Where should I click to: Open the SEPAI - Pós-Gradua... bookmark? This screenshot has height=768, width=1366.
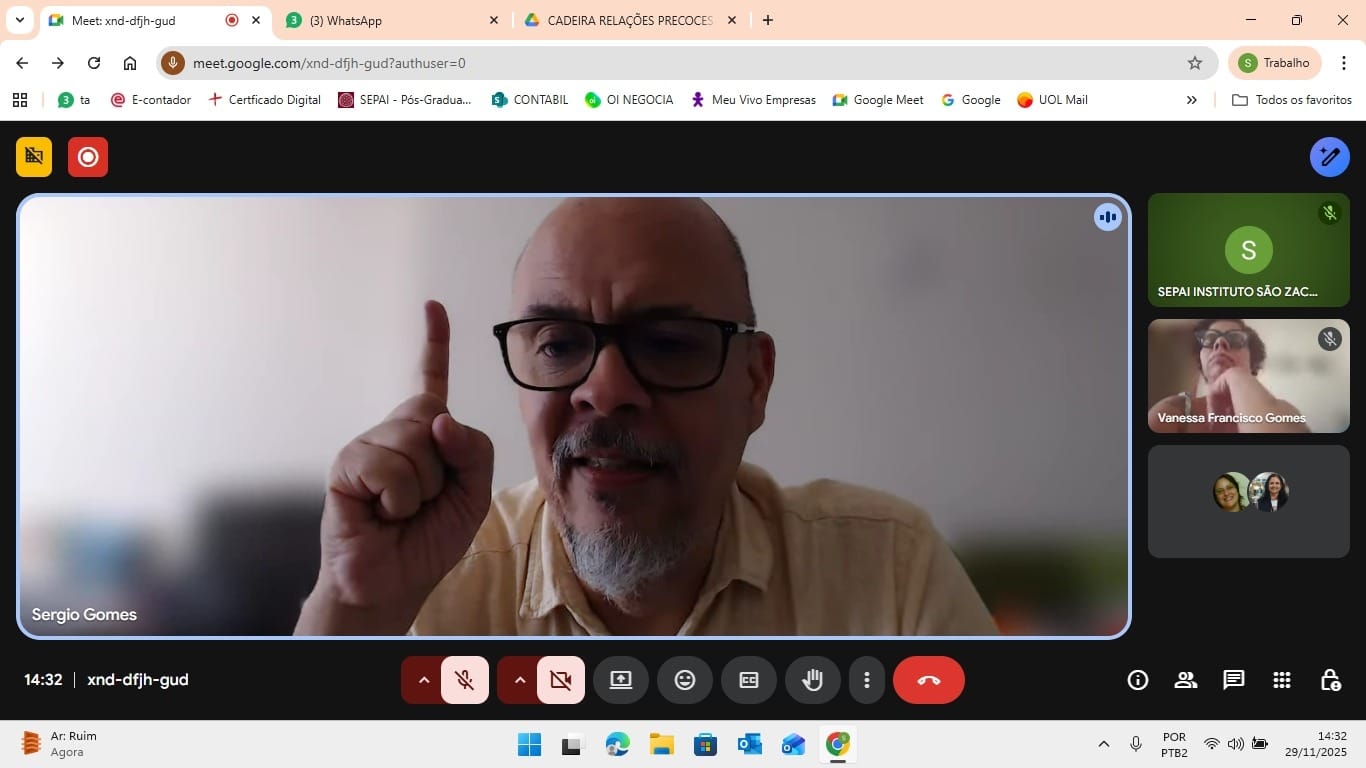405,100
